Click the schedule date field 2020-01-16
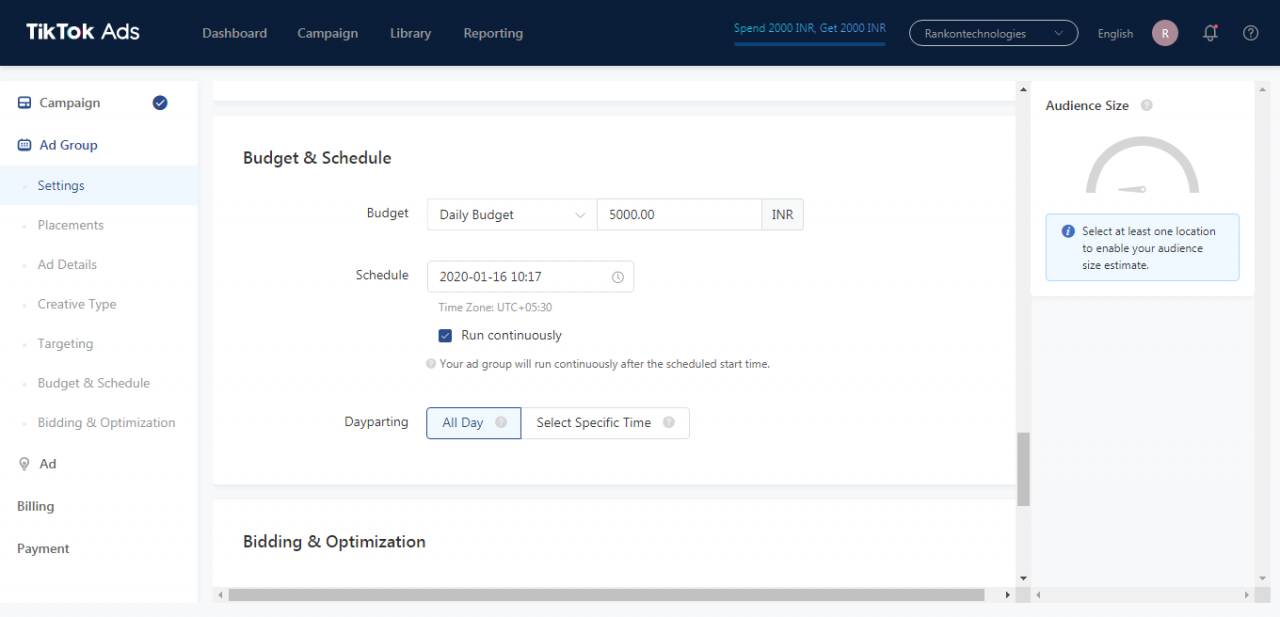Image resolution: width=1280 pixels, height=617 pixels. [x=530, y=277]
